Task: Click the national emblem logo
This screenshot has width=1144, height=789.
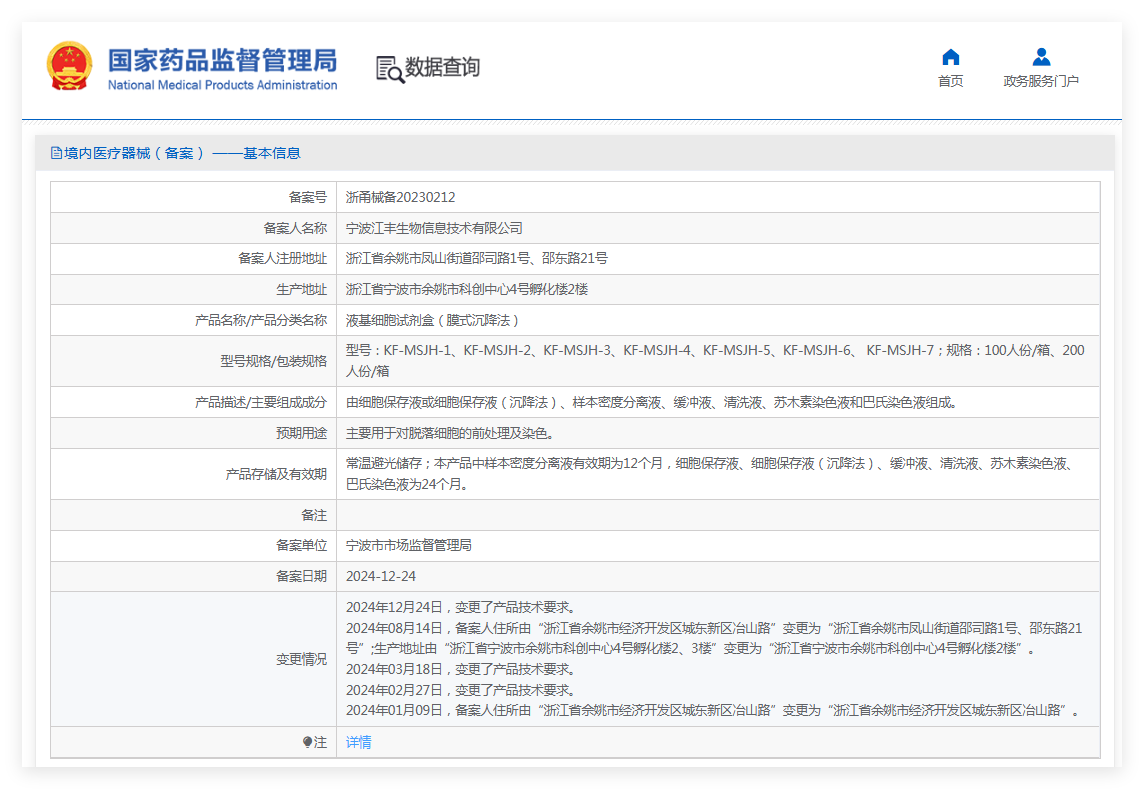Action: (69, 66)
